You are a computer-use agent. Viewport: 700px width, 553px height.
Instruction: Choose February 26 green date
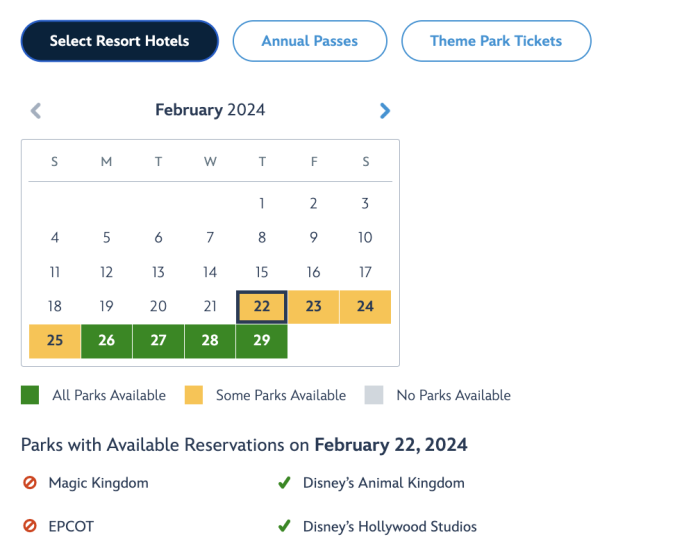107,341
